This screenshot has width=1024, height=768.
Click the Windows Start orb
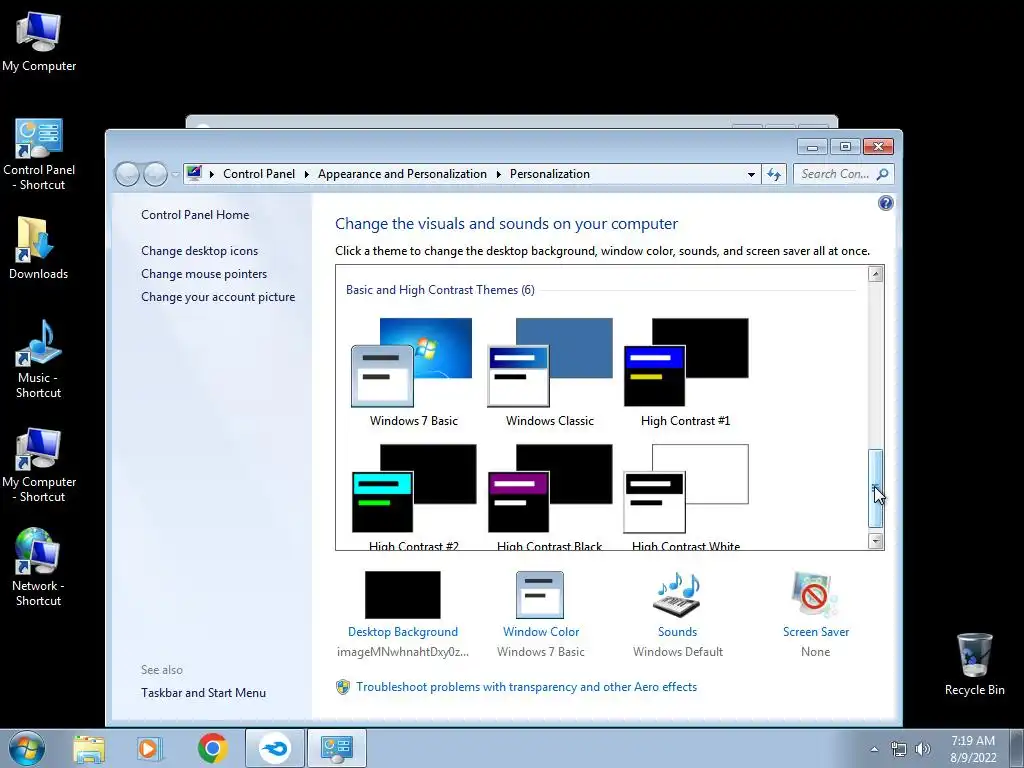click(x=26, y=748)
